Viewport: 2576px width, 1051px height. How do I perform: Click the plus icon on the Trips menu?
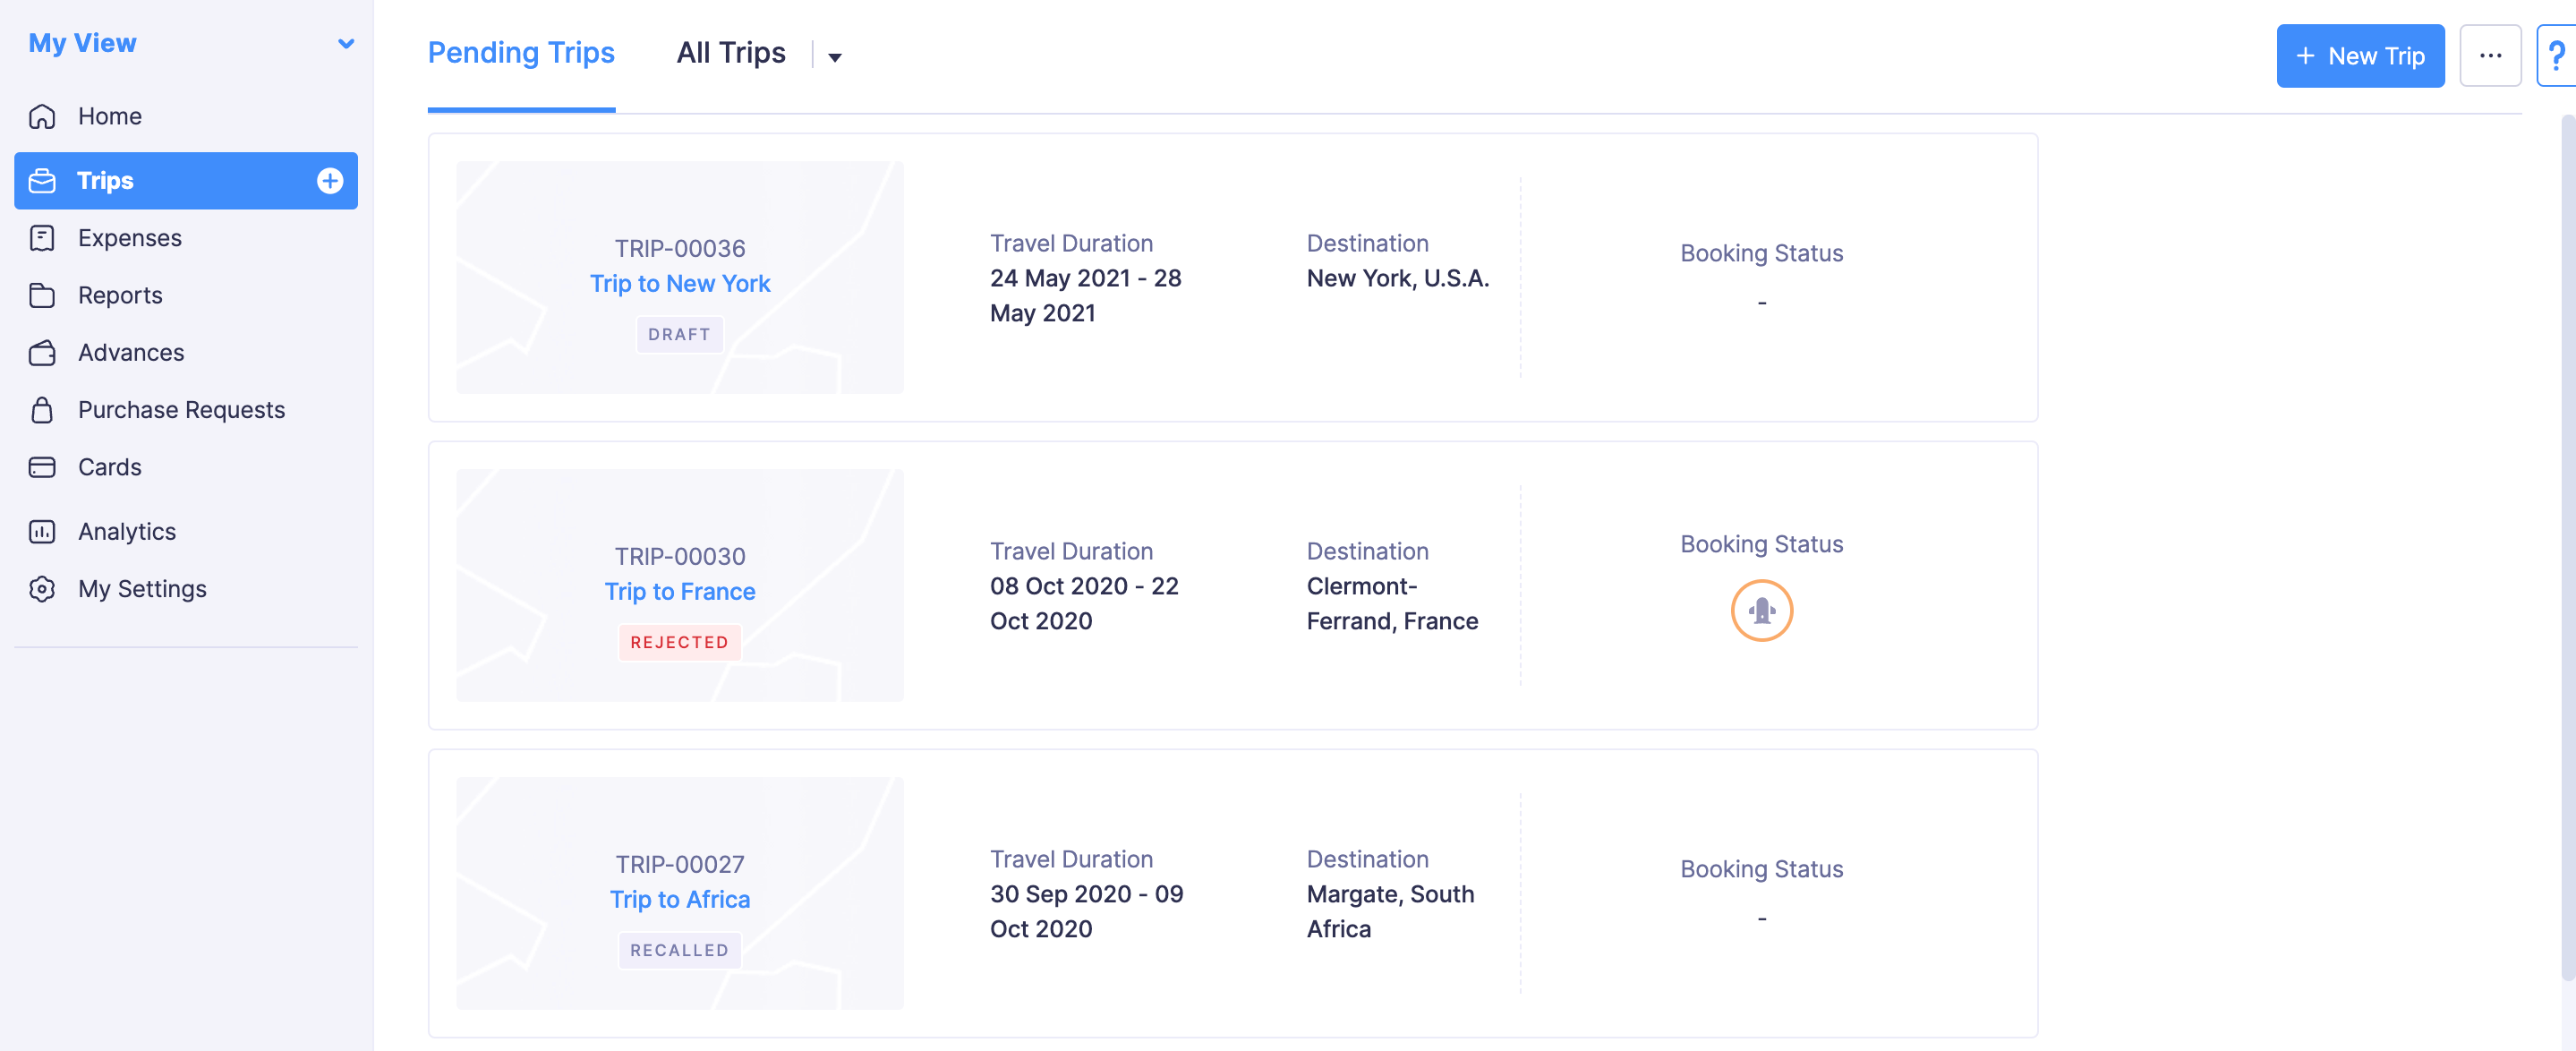[329, 181]
